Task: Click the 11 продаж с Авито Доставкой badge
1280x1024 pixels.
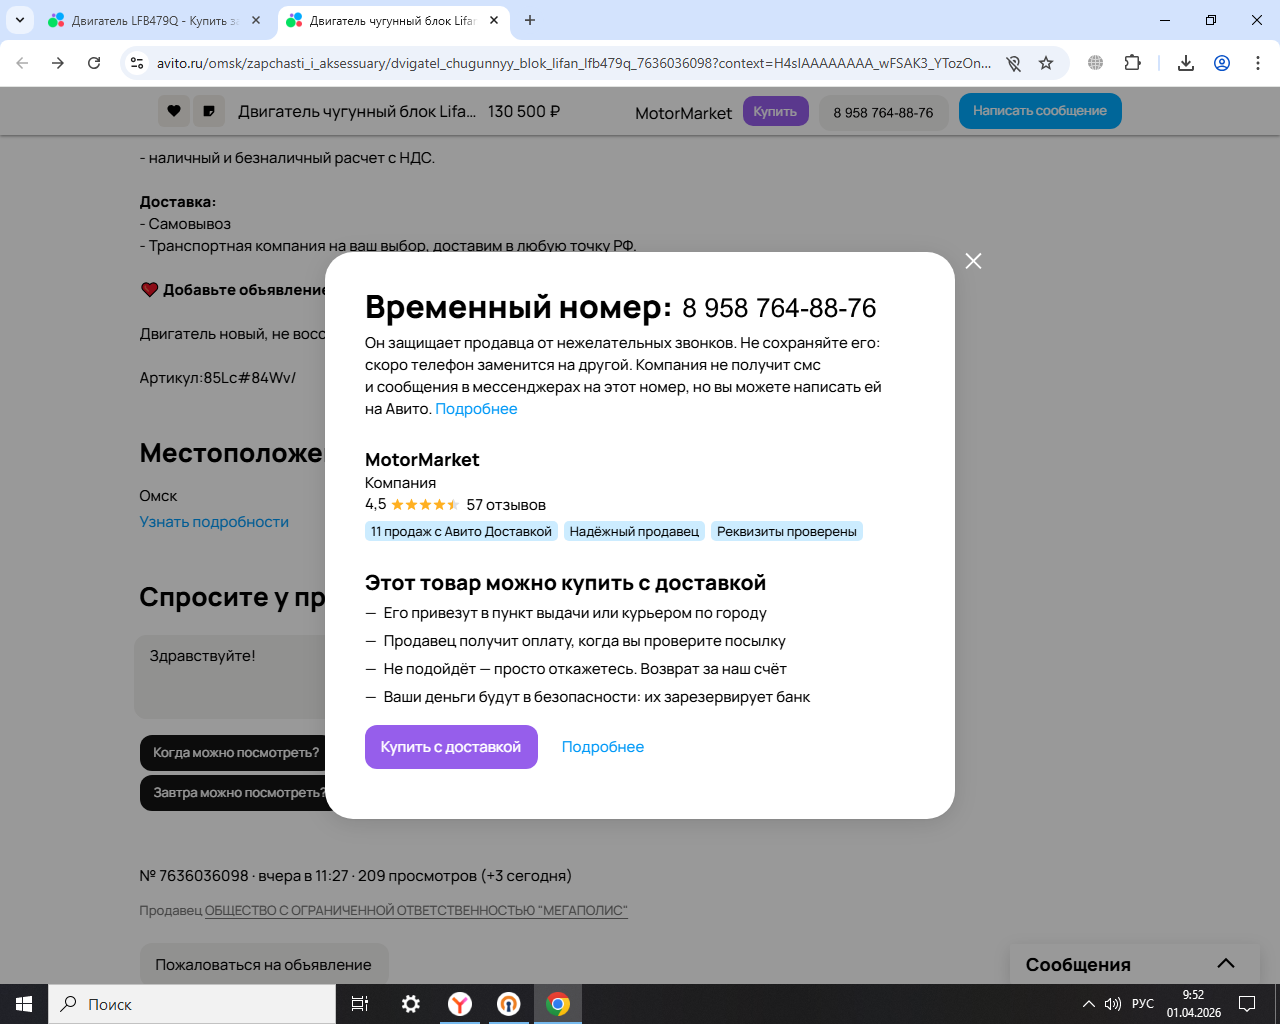Action: point(461,531)
